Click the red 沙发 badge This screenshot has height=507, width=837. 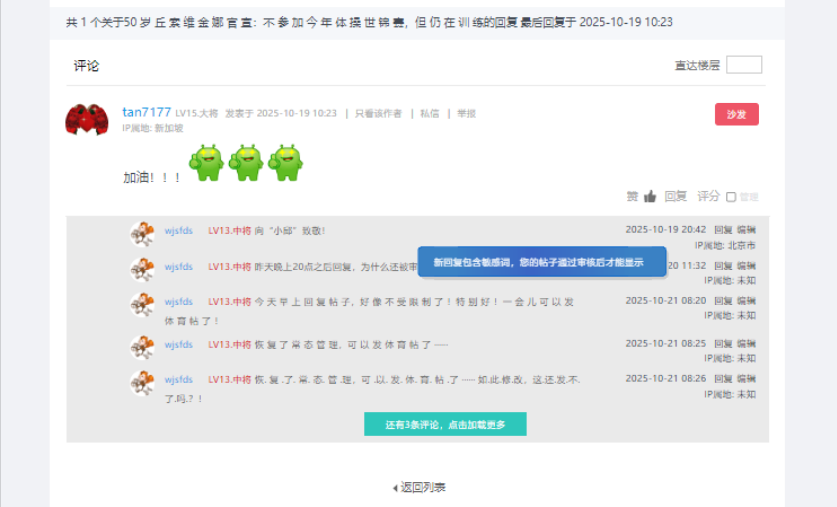(737, 114)
